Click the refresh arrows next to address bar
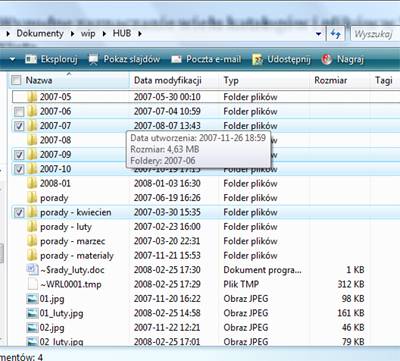The height and width of the screenshot is (361, 400). [335, 34]
